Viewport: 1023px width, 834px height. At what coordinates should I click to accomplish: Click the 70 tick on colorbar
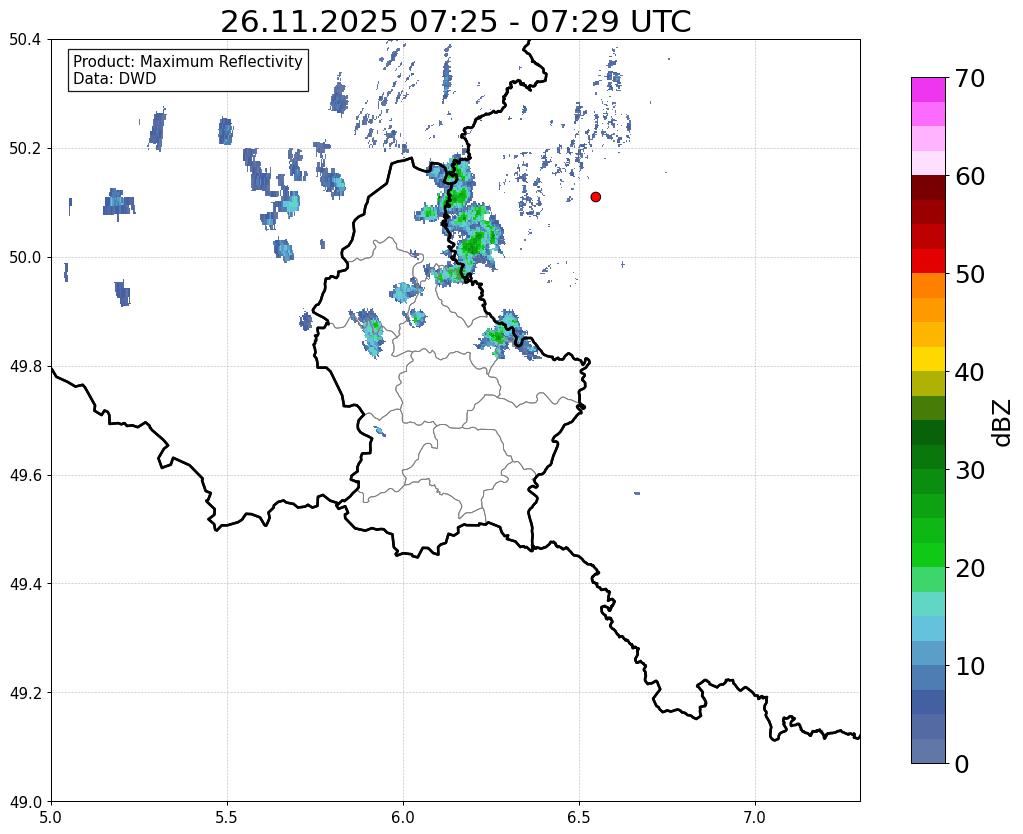(x=970, y=78)
